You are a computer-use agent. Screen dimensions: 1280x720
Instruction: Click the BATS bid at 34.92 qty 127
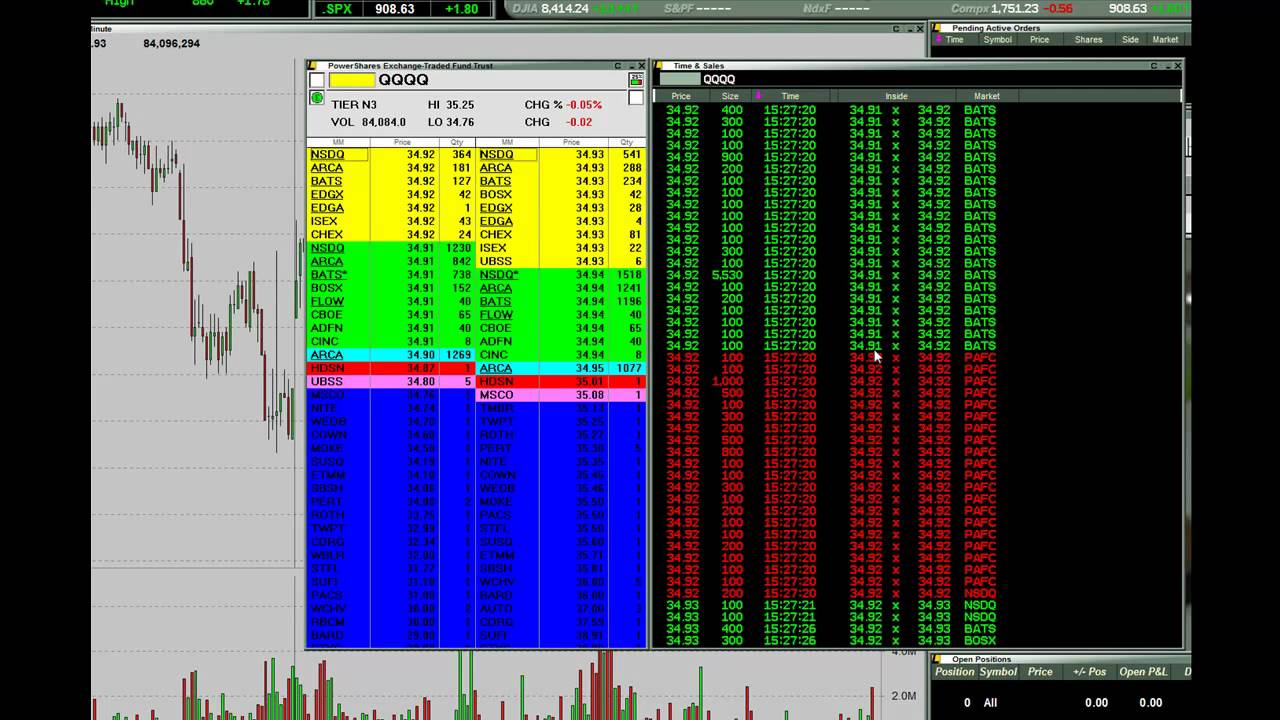point(391,181)
